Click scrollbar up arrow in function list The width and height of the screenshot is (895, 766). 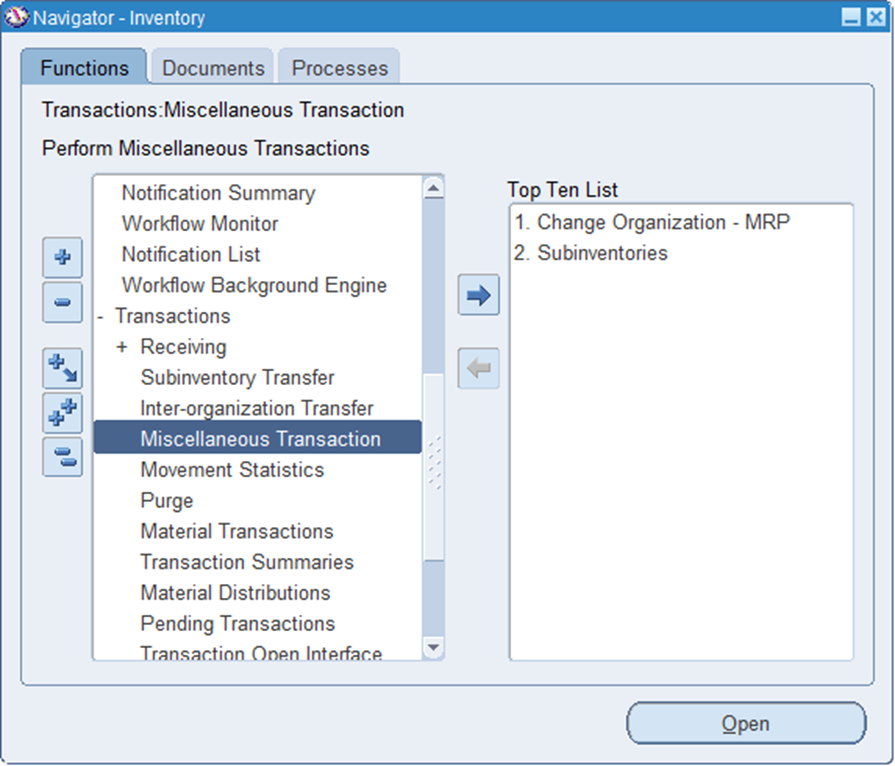point(433,187)
